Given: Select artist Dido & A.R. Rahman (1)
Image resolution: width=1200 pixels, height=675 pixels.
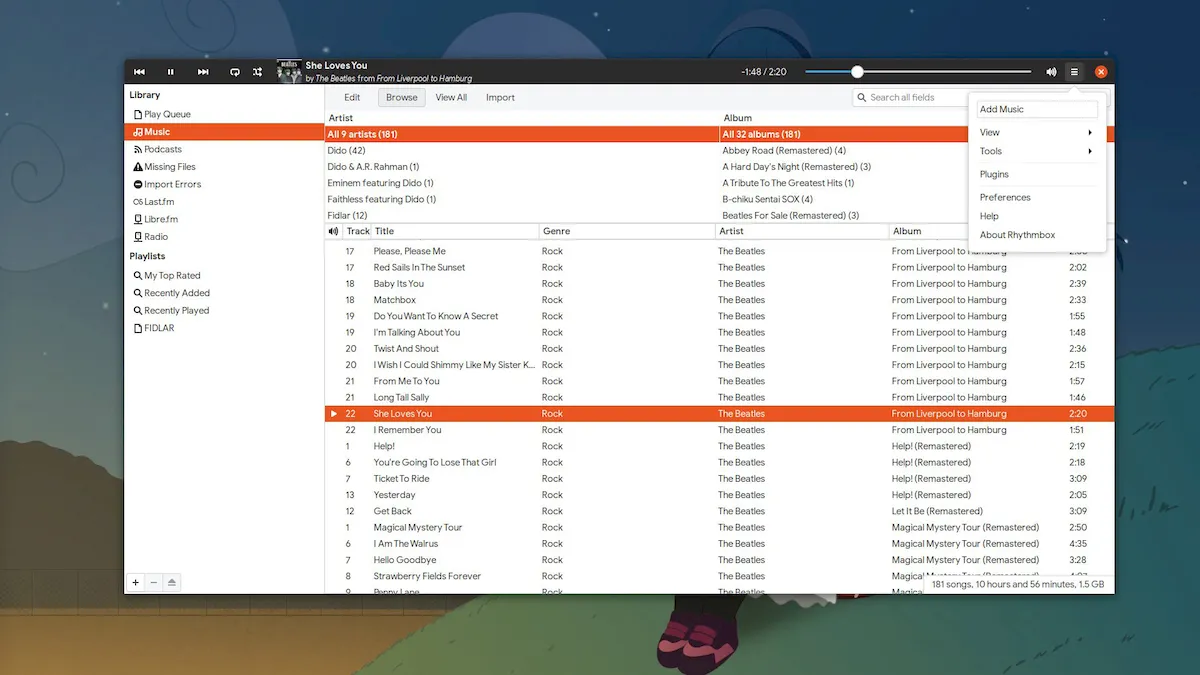Looking at the screenshot, I should 522,166.
